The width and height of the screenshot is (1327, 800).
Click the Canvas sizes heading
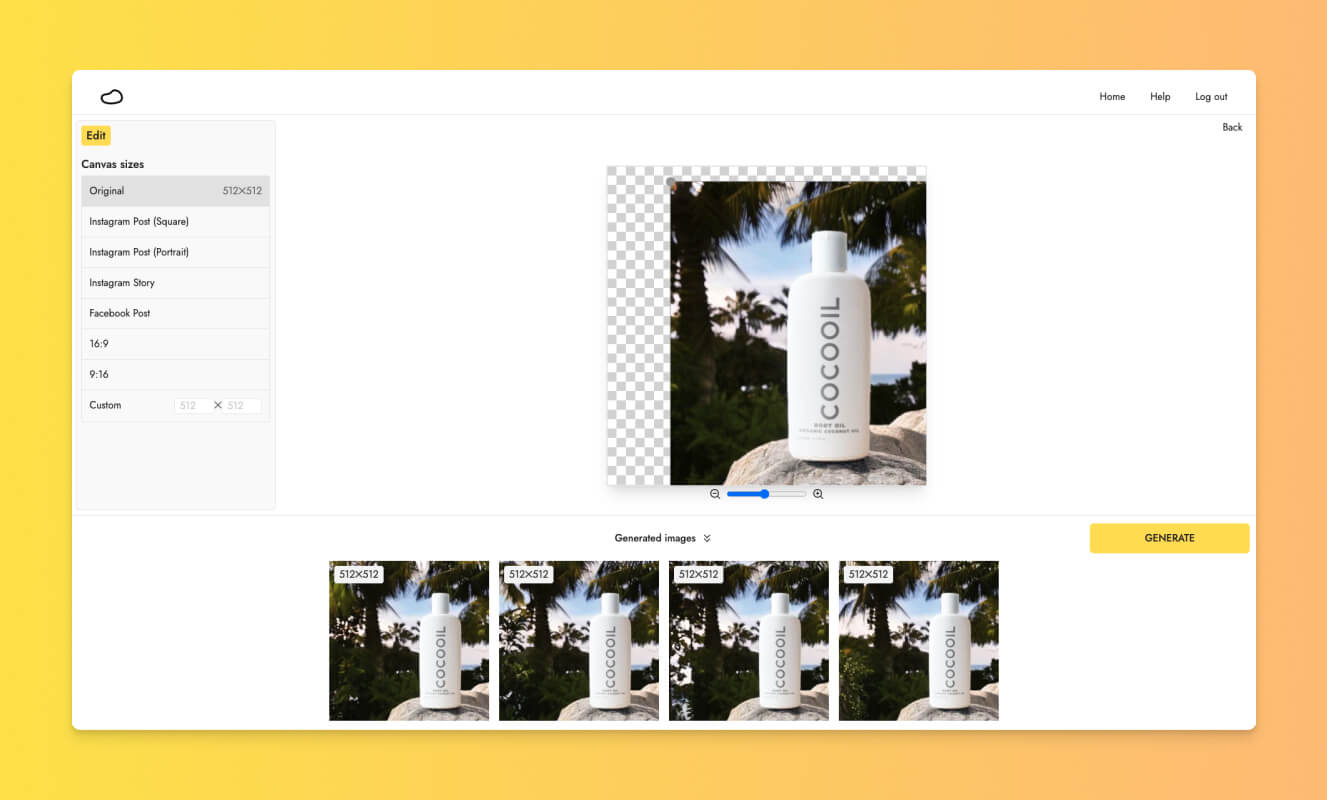click(x=113, y=164)
